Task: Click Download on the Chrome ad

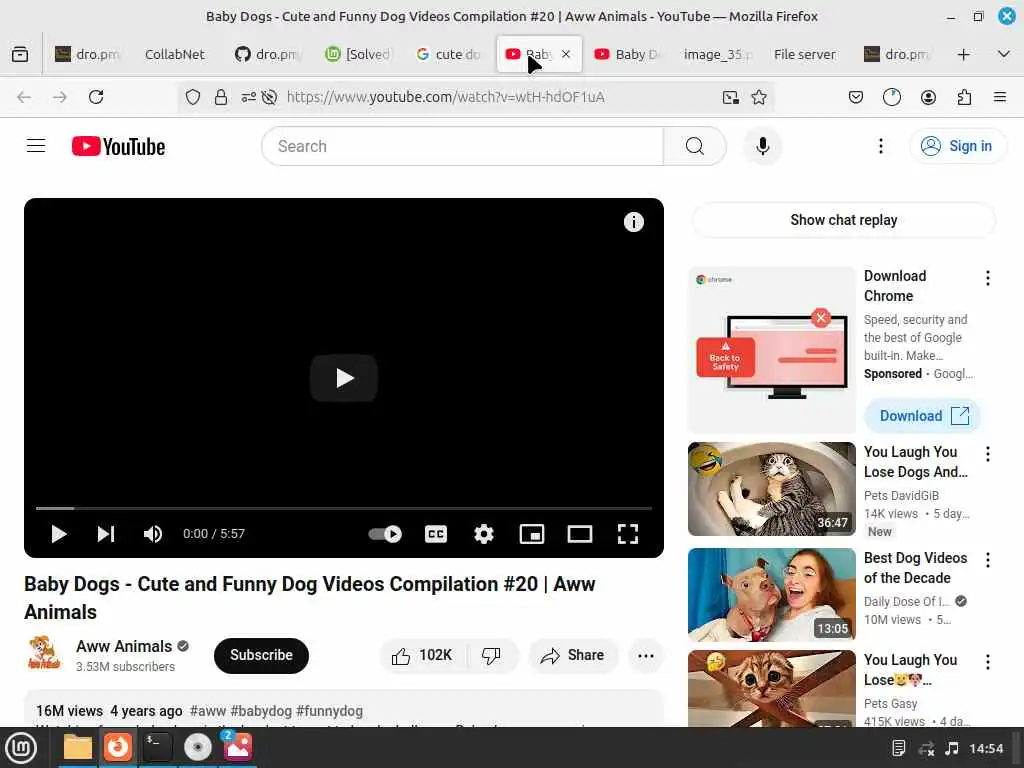Action: click(922, 416)
